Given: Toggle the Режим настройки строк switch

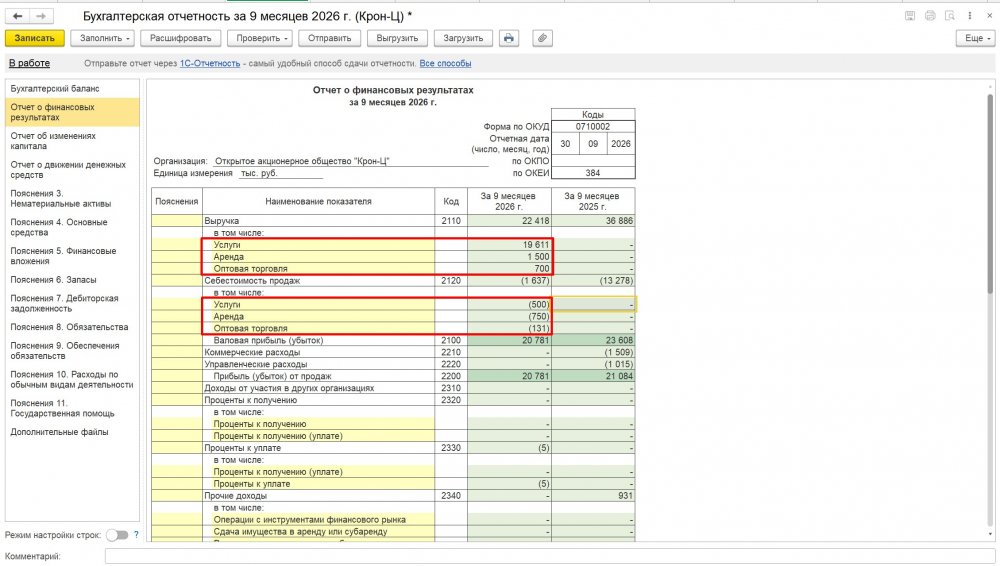Looking at the screenshot, I should (117, 535).
